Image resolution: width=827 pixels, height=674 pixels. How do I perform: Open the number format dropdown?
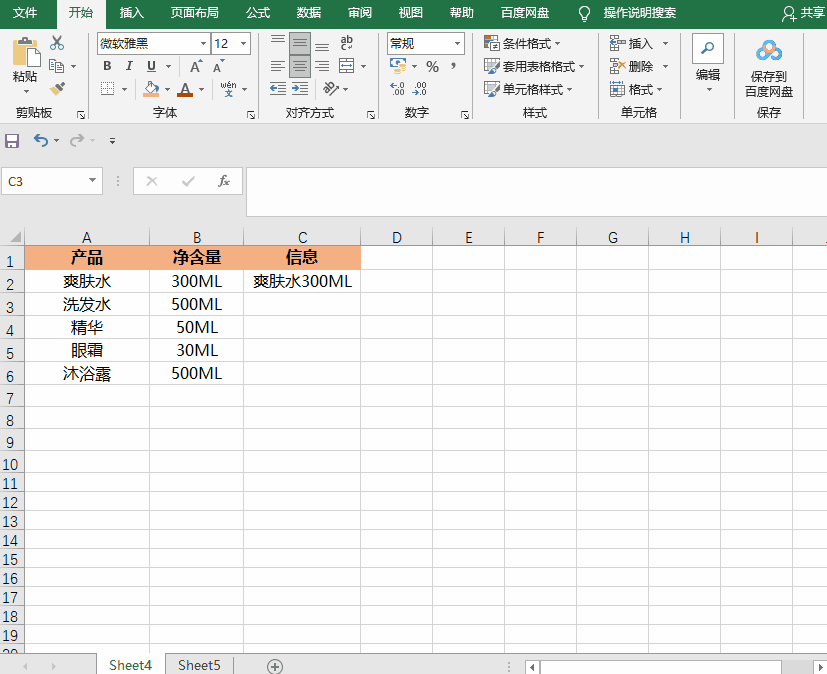click(457, 44)
